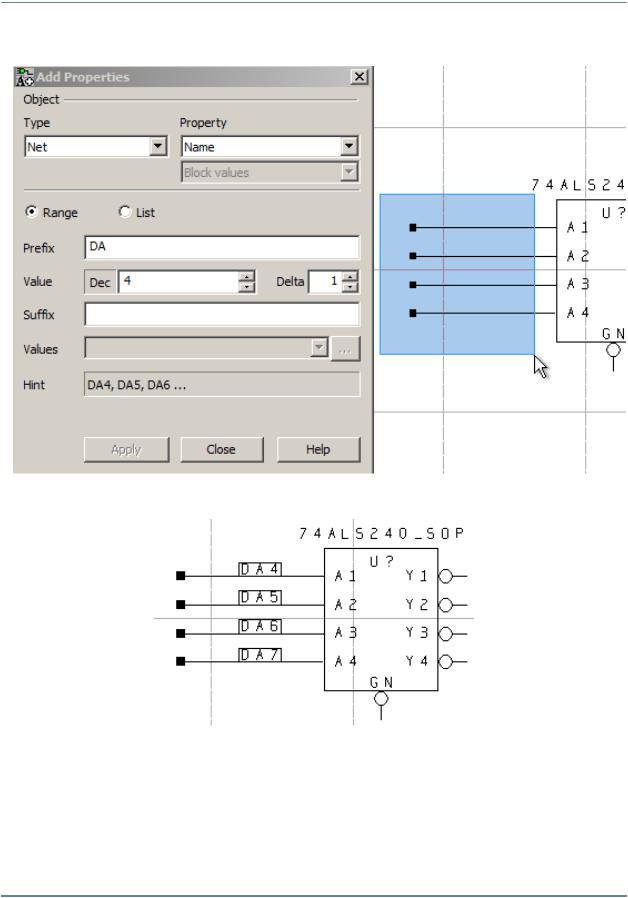Click pin label A1 in lower schematic
The width and height of the screenshot is (628, 898).
pos(345,576)
